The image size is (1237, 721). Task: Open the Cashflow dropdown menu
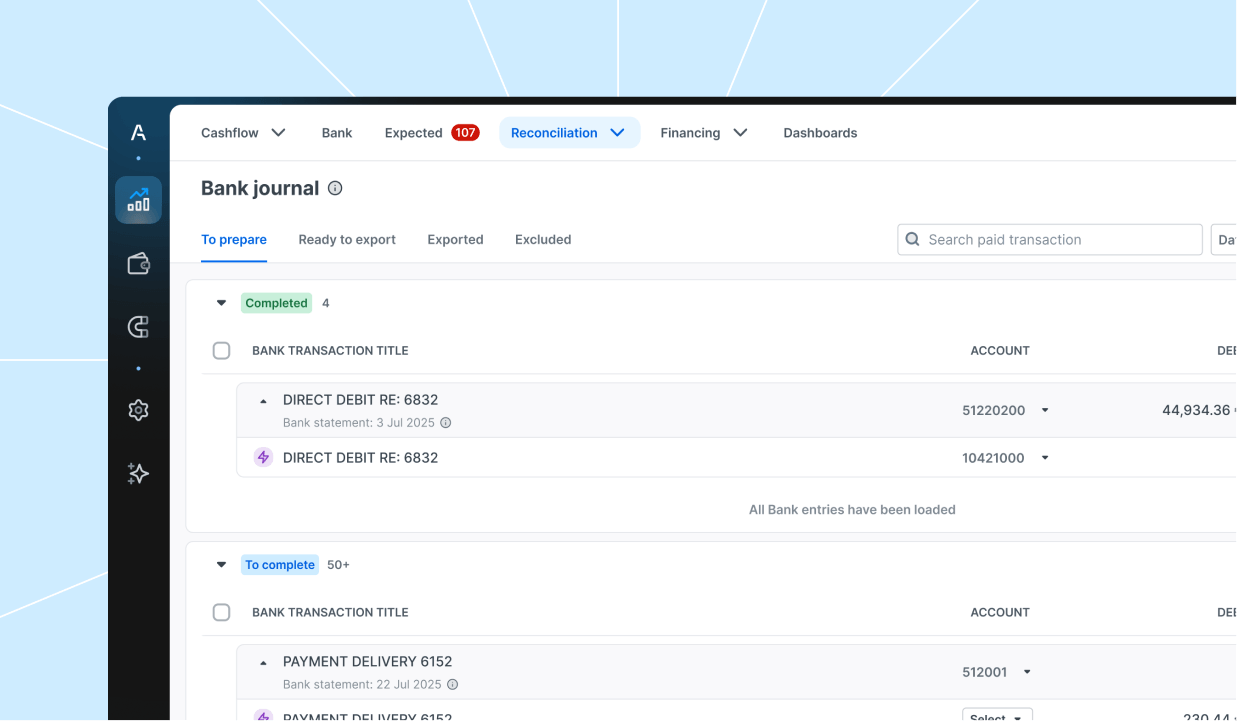[x=244, y=133]
